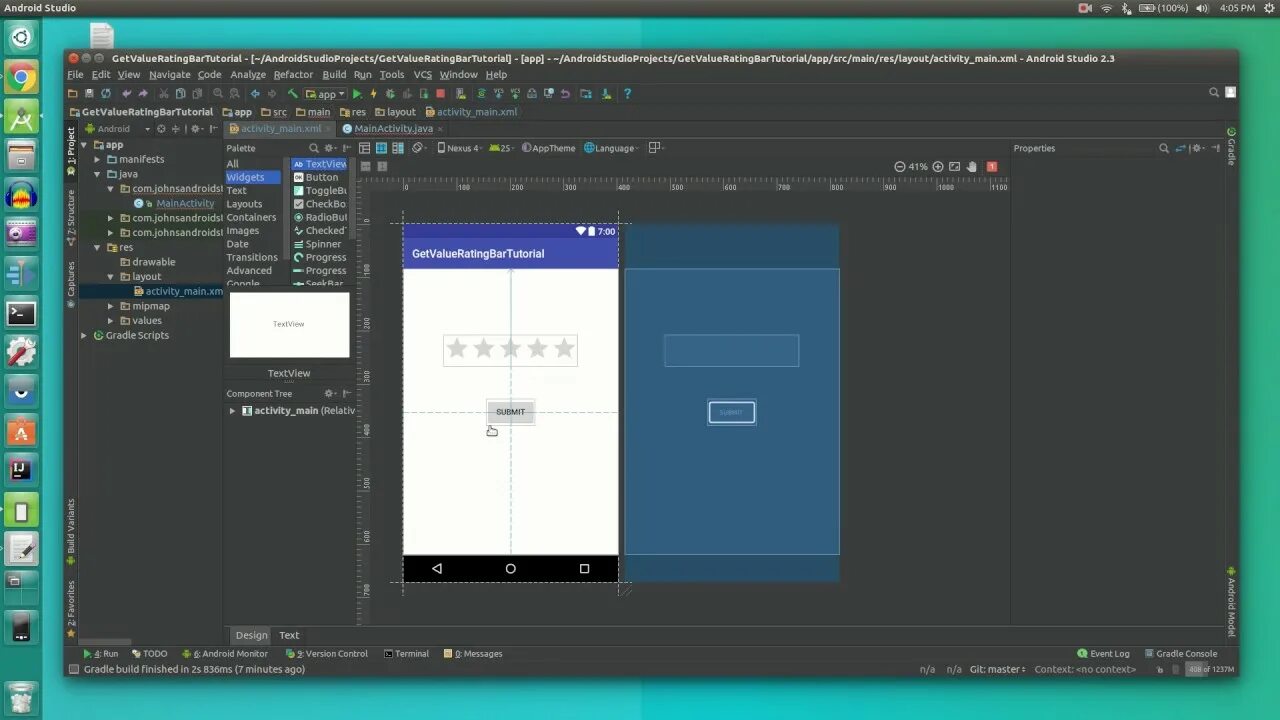Open the Gradle side panel

(1232, 146)
